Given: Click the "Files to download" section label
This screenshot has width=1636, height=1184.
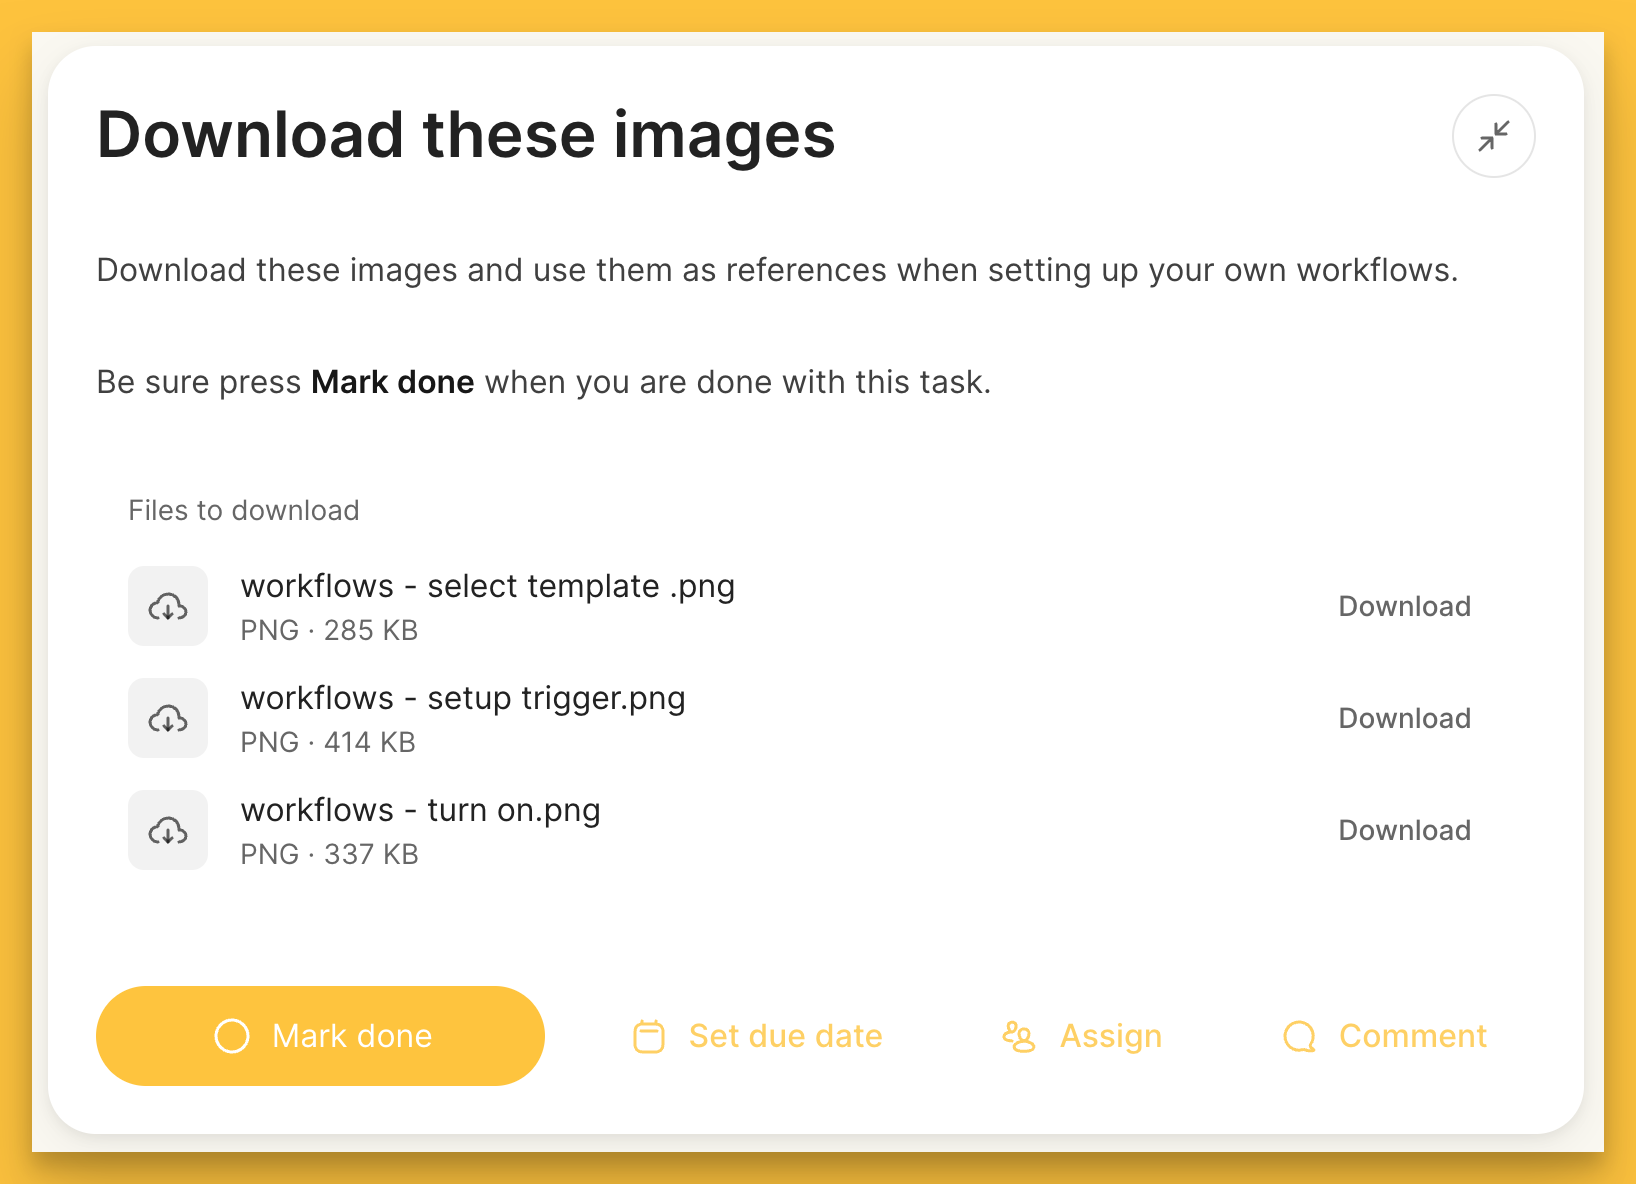Looking at the screenshot, I should pos(243,510).
